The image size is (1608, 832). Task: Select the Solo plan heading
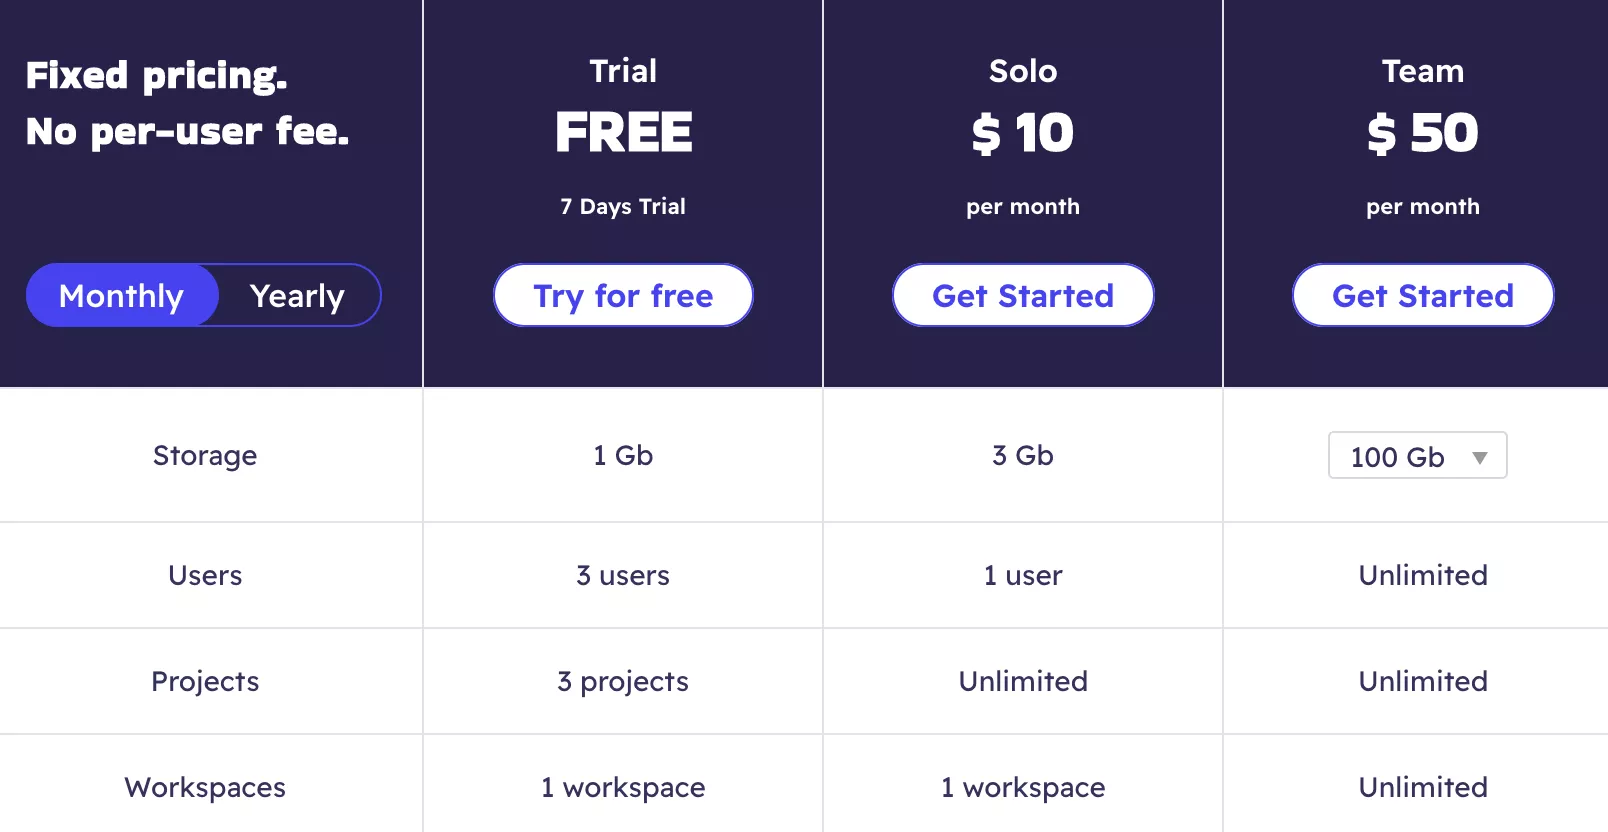coord(1023,71)
